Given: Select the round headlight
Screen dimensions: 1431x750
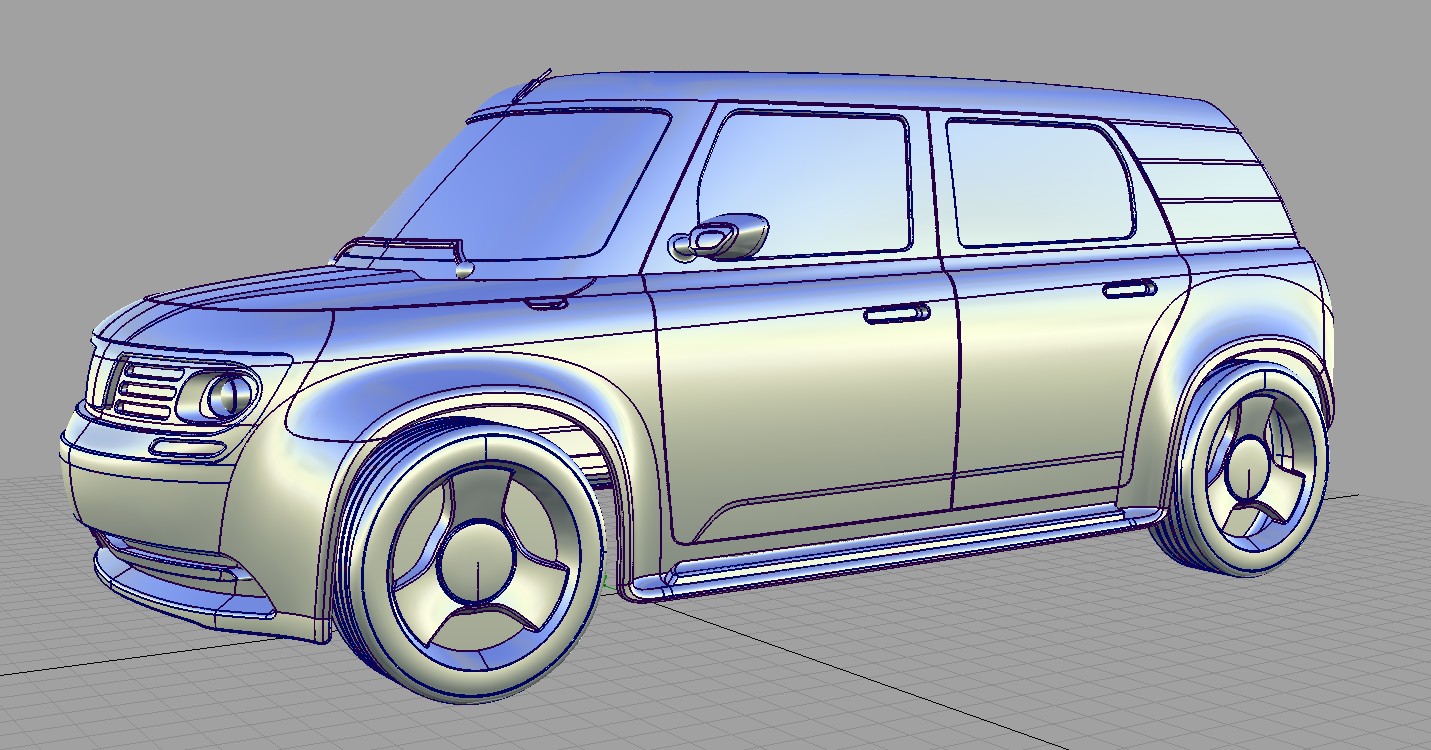Looking at the screenshot, I should [229, 396].
